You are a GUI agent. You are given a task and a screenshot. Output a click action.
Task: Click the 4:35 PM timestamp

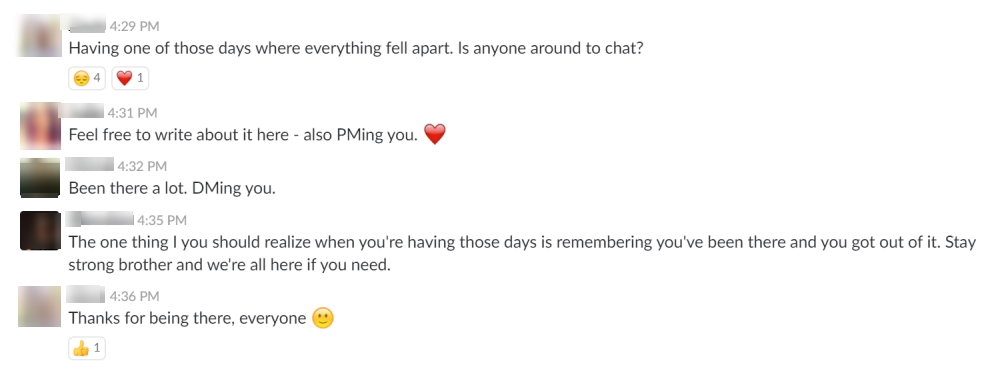[x=162, y=221]
